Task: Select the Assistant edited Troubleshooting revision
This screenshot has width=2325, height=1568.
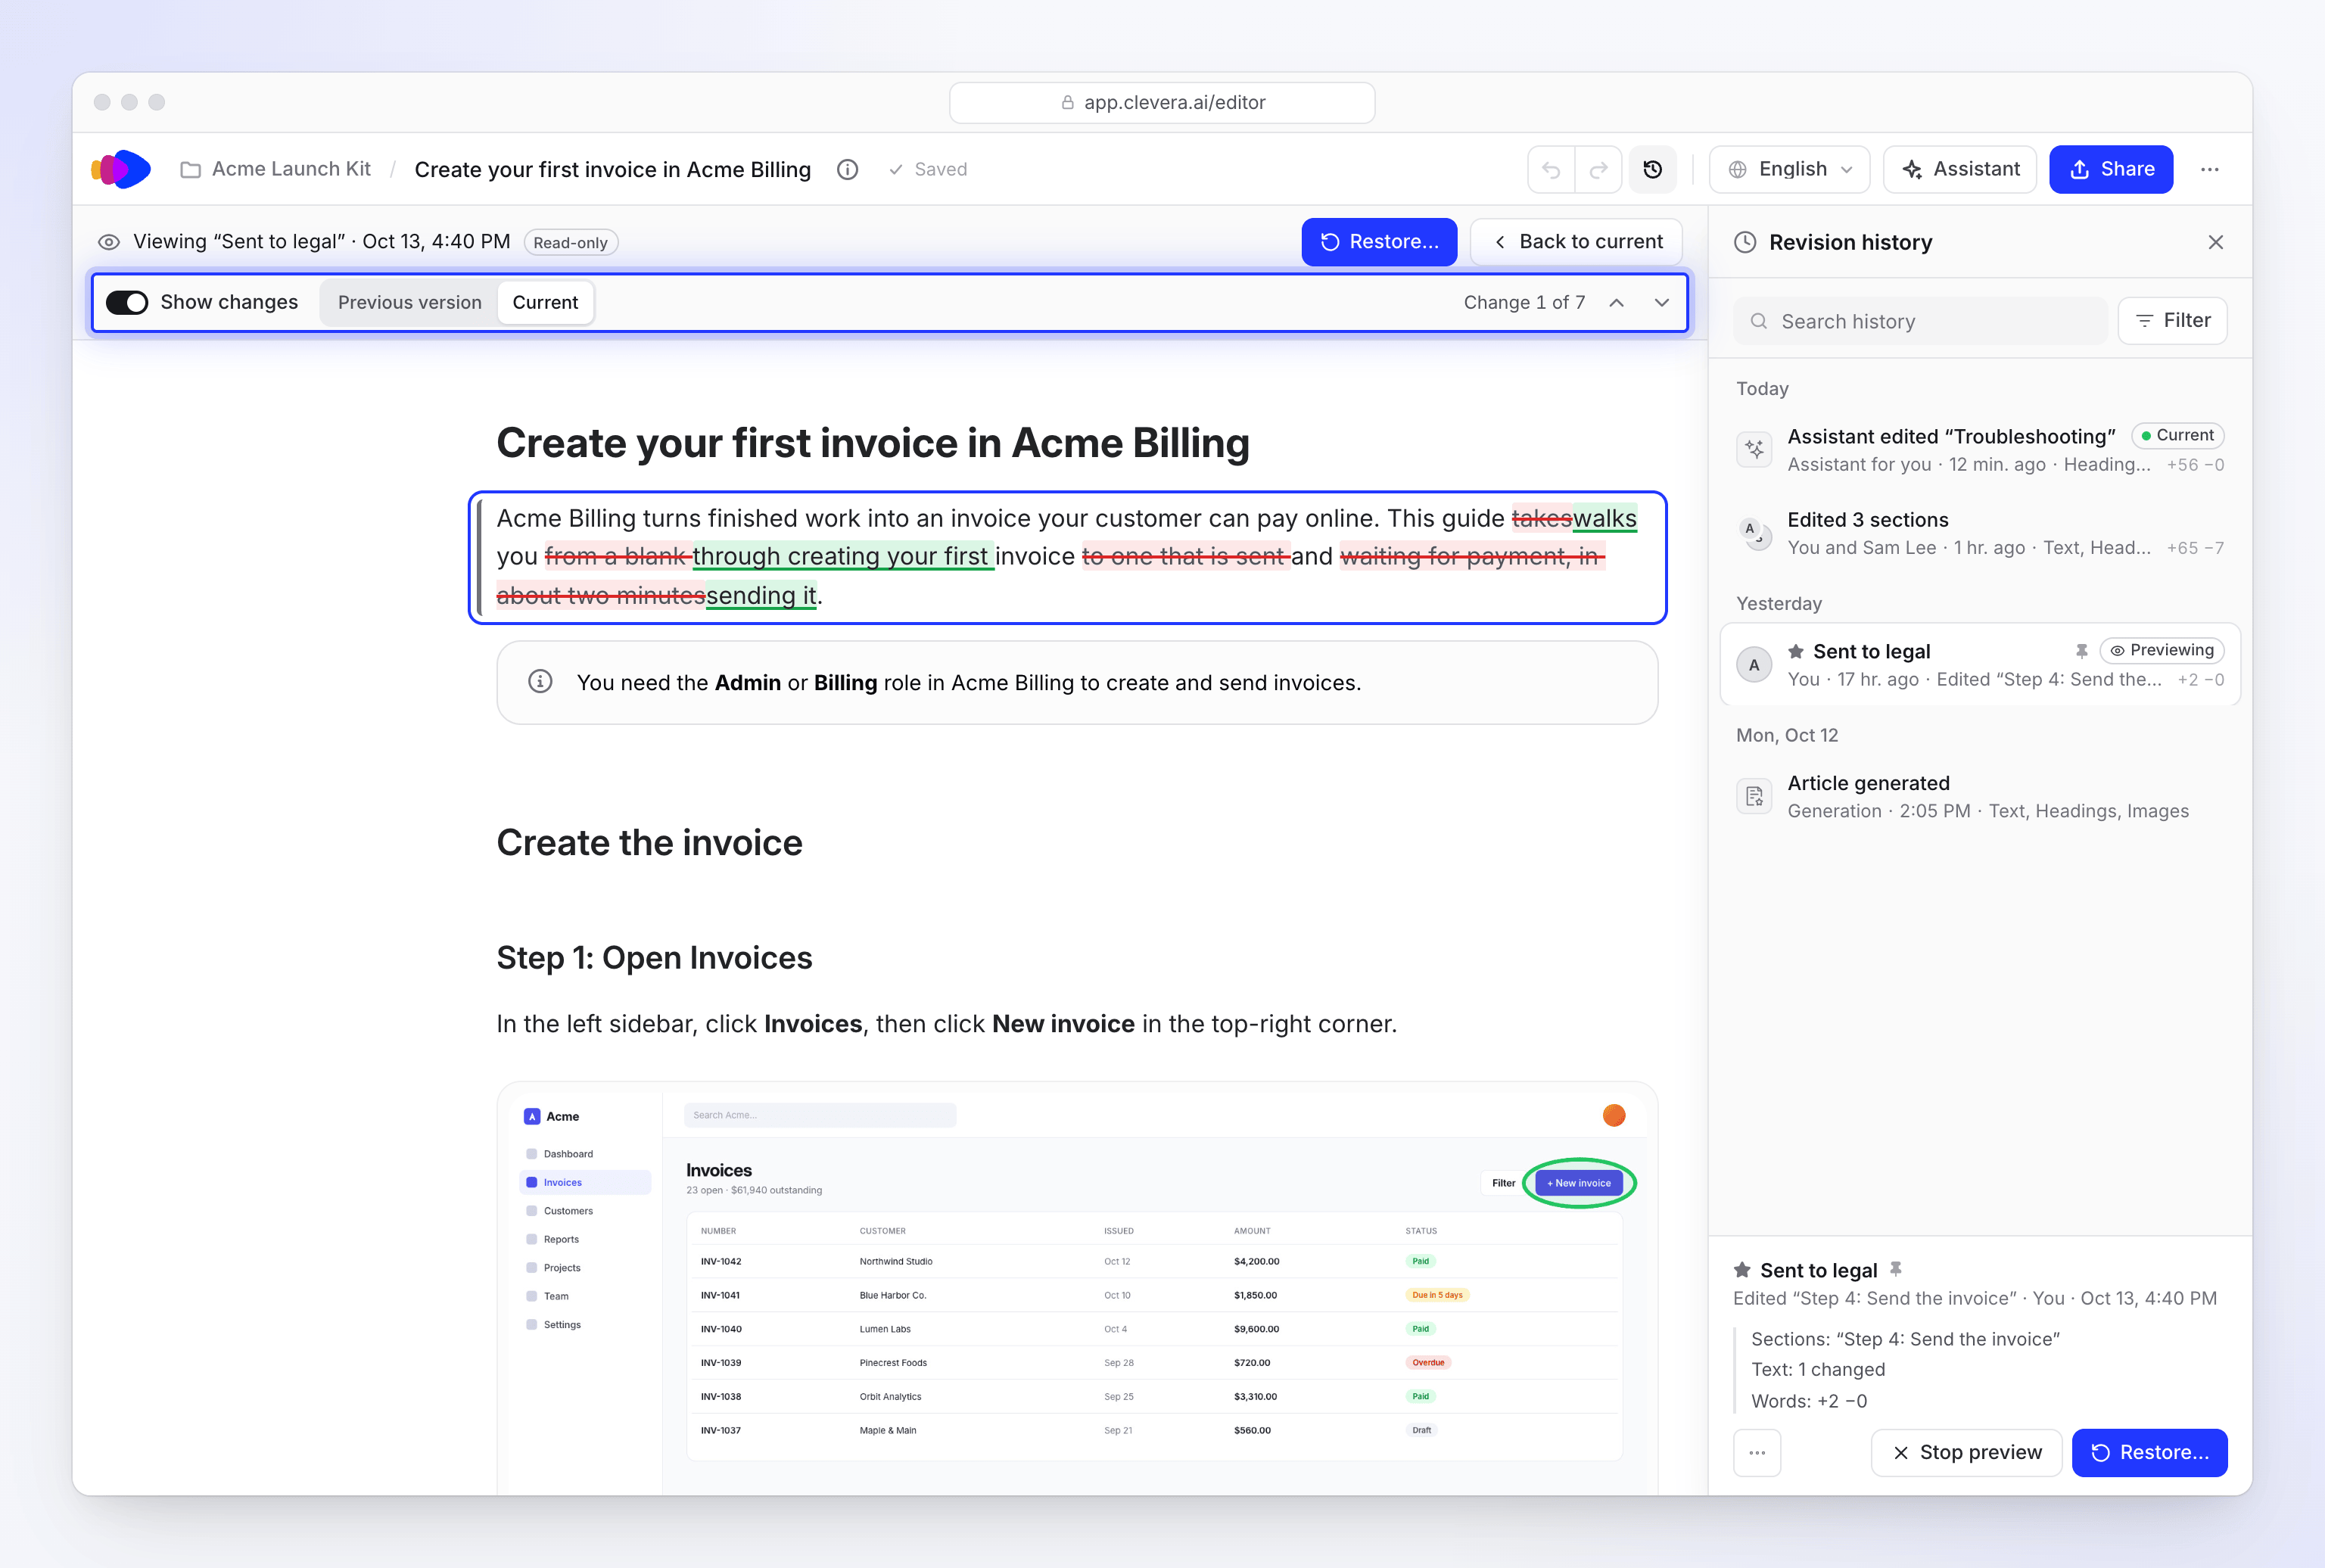Action: pos(1980,450)
